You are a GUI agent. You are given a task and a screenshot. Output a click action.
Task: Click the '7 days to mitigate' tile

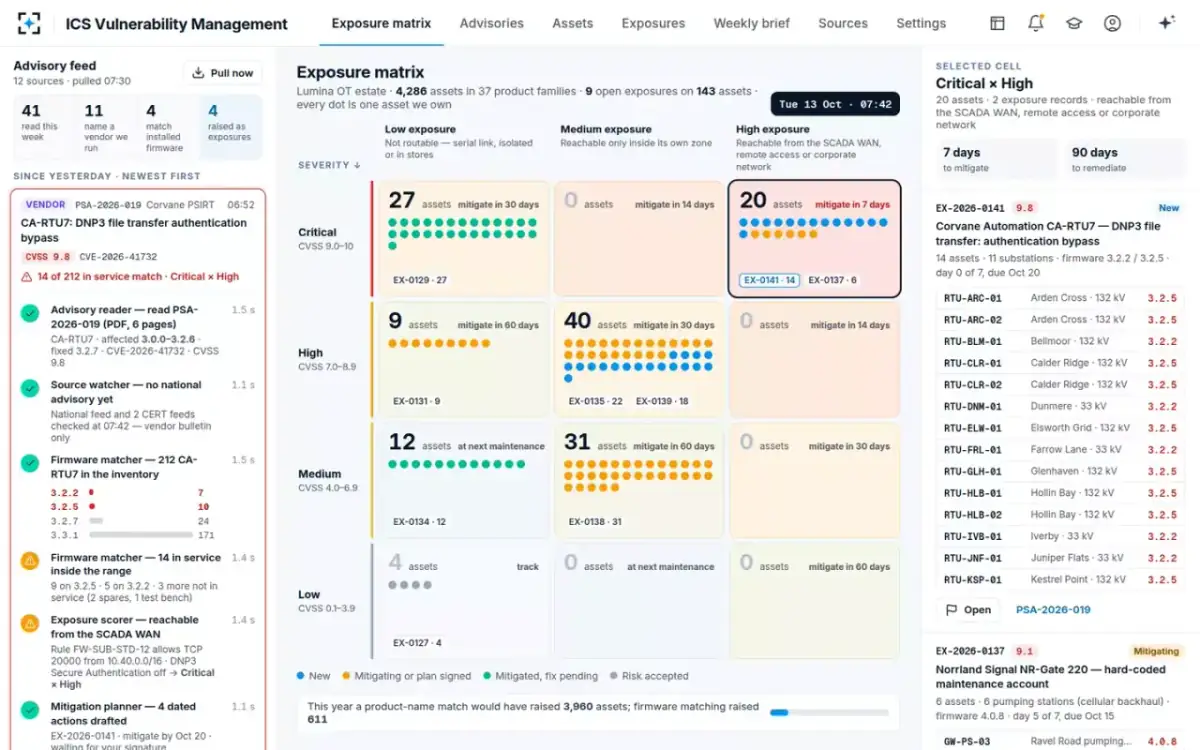[994, 159]
